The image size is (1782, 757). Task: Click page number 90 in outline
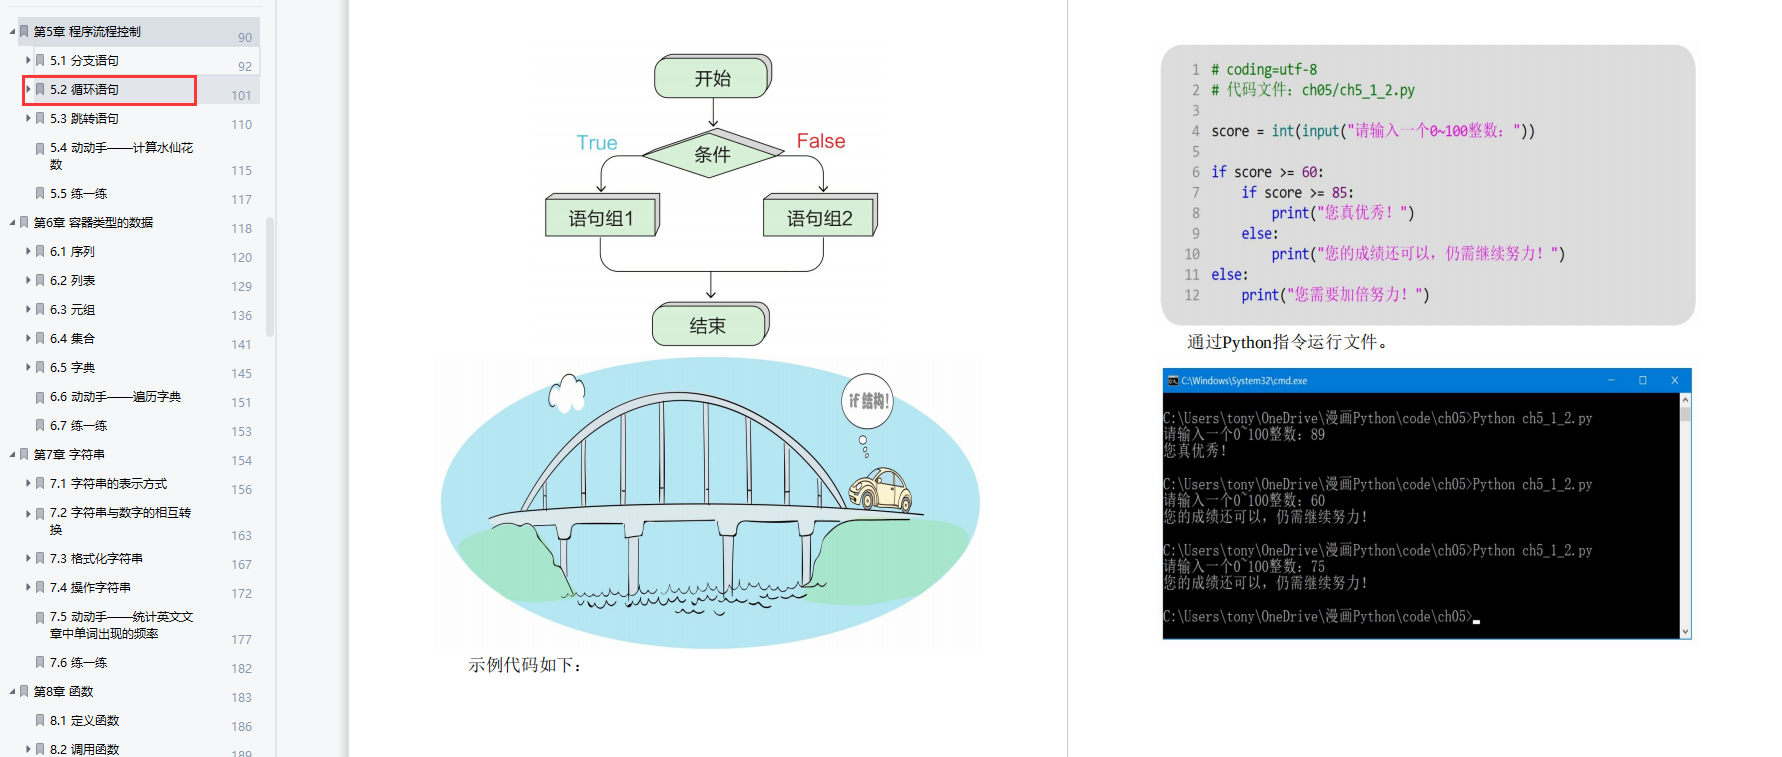tap(245, 37)
